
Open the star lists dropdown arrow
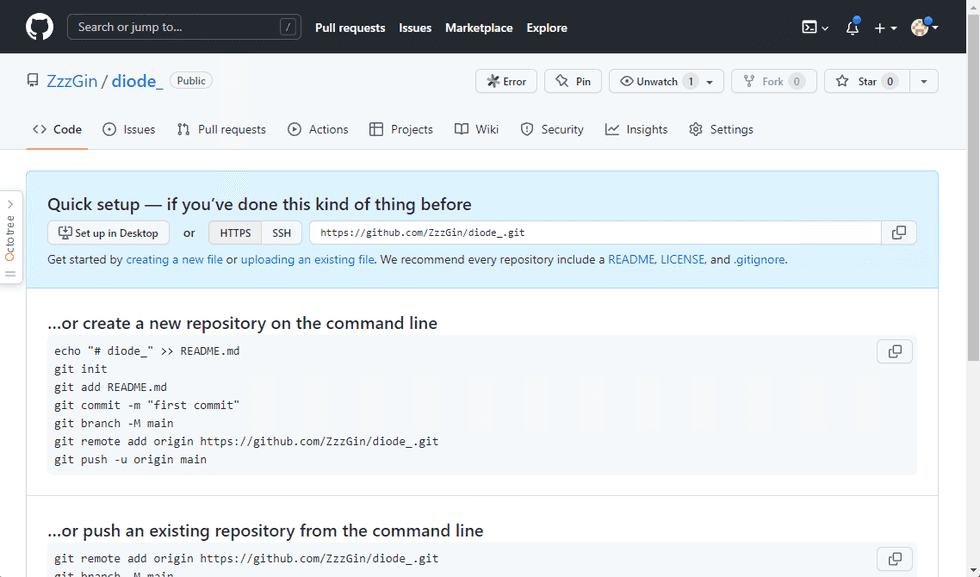(924, 81)
